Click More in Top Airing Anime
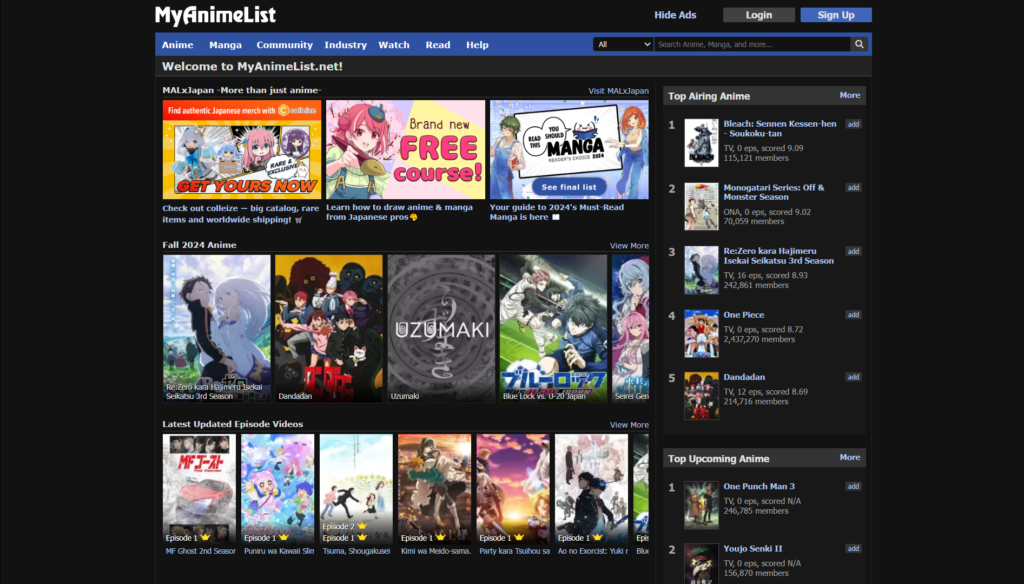 pyautogui.click(x=850, y=95)
